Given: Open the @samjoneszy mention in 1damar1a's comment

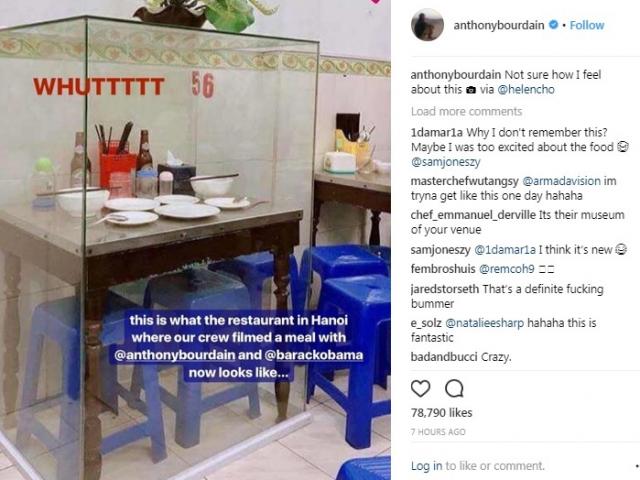Looking at the screenshot, I should [446, 162].
